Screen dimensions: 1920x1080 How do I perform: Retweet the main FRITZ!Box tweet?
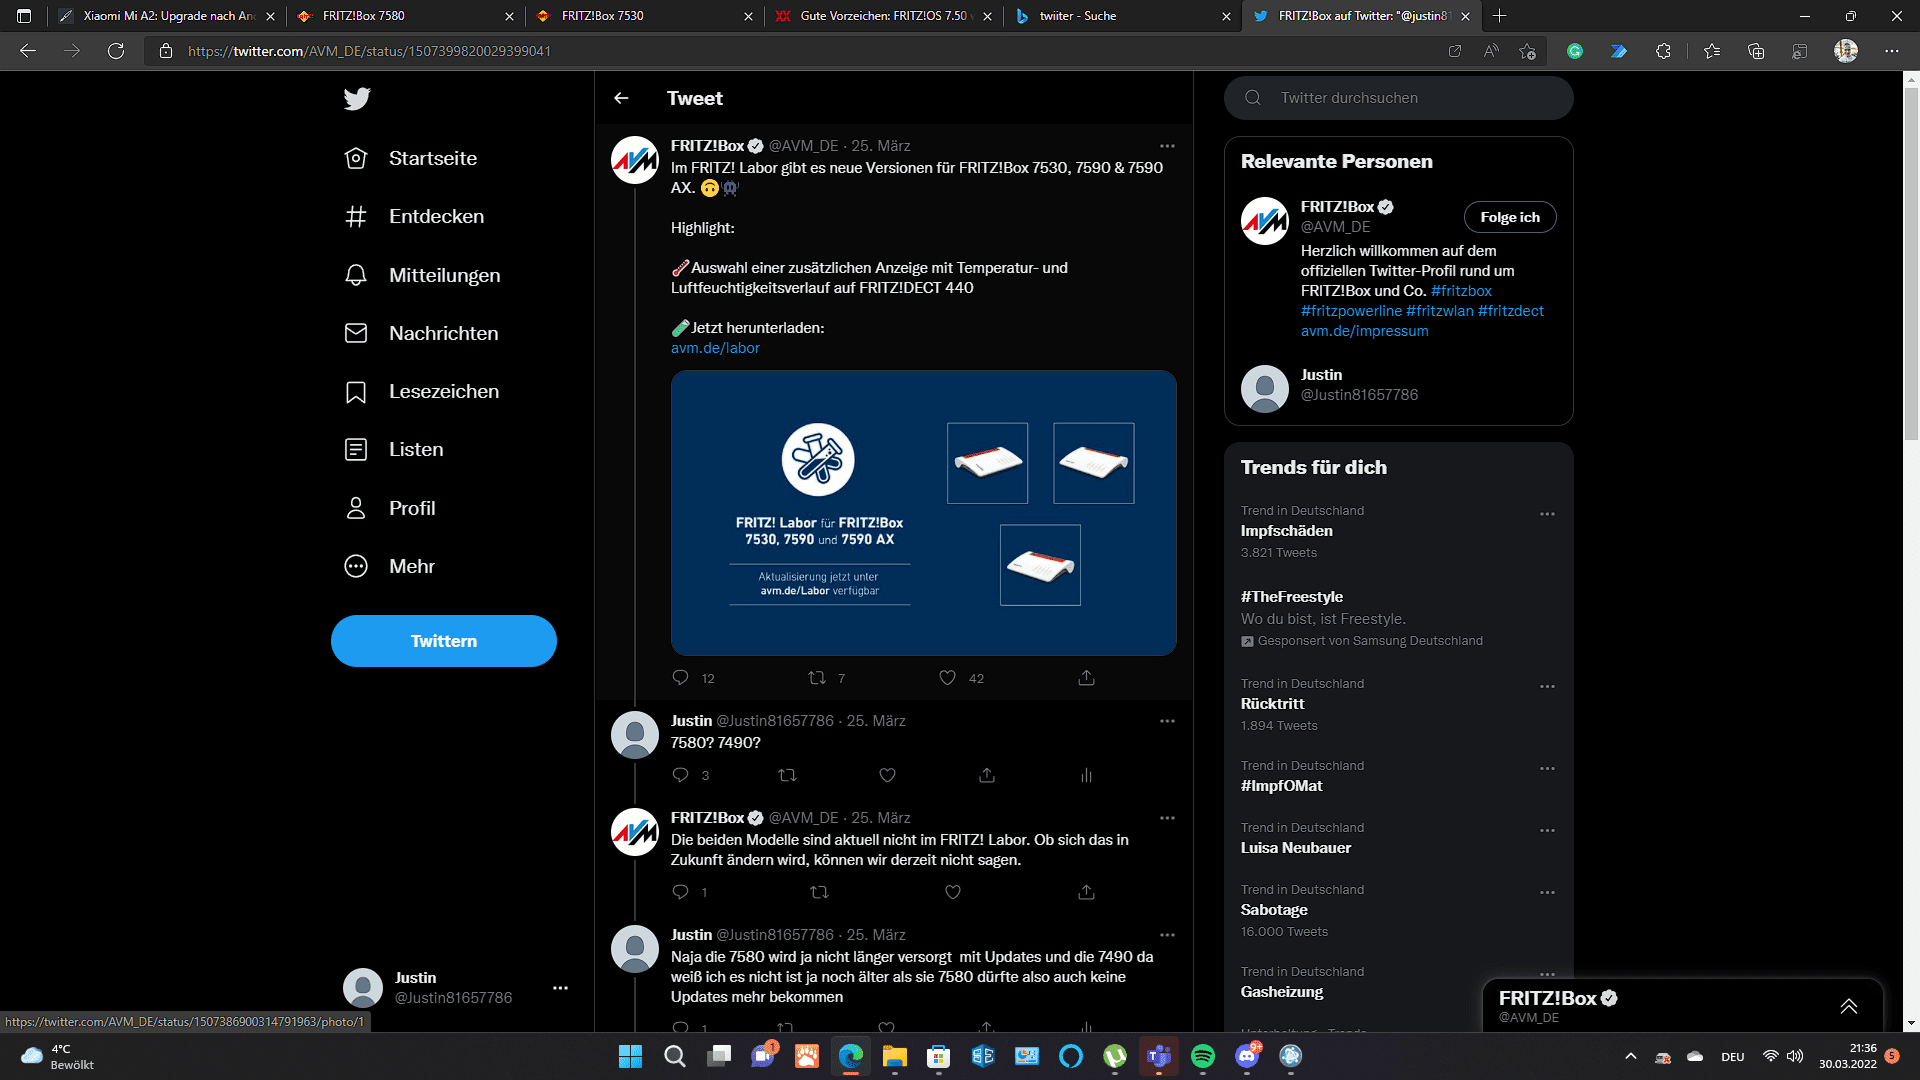tap(817, 678)
